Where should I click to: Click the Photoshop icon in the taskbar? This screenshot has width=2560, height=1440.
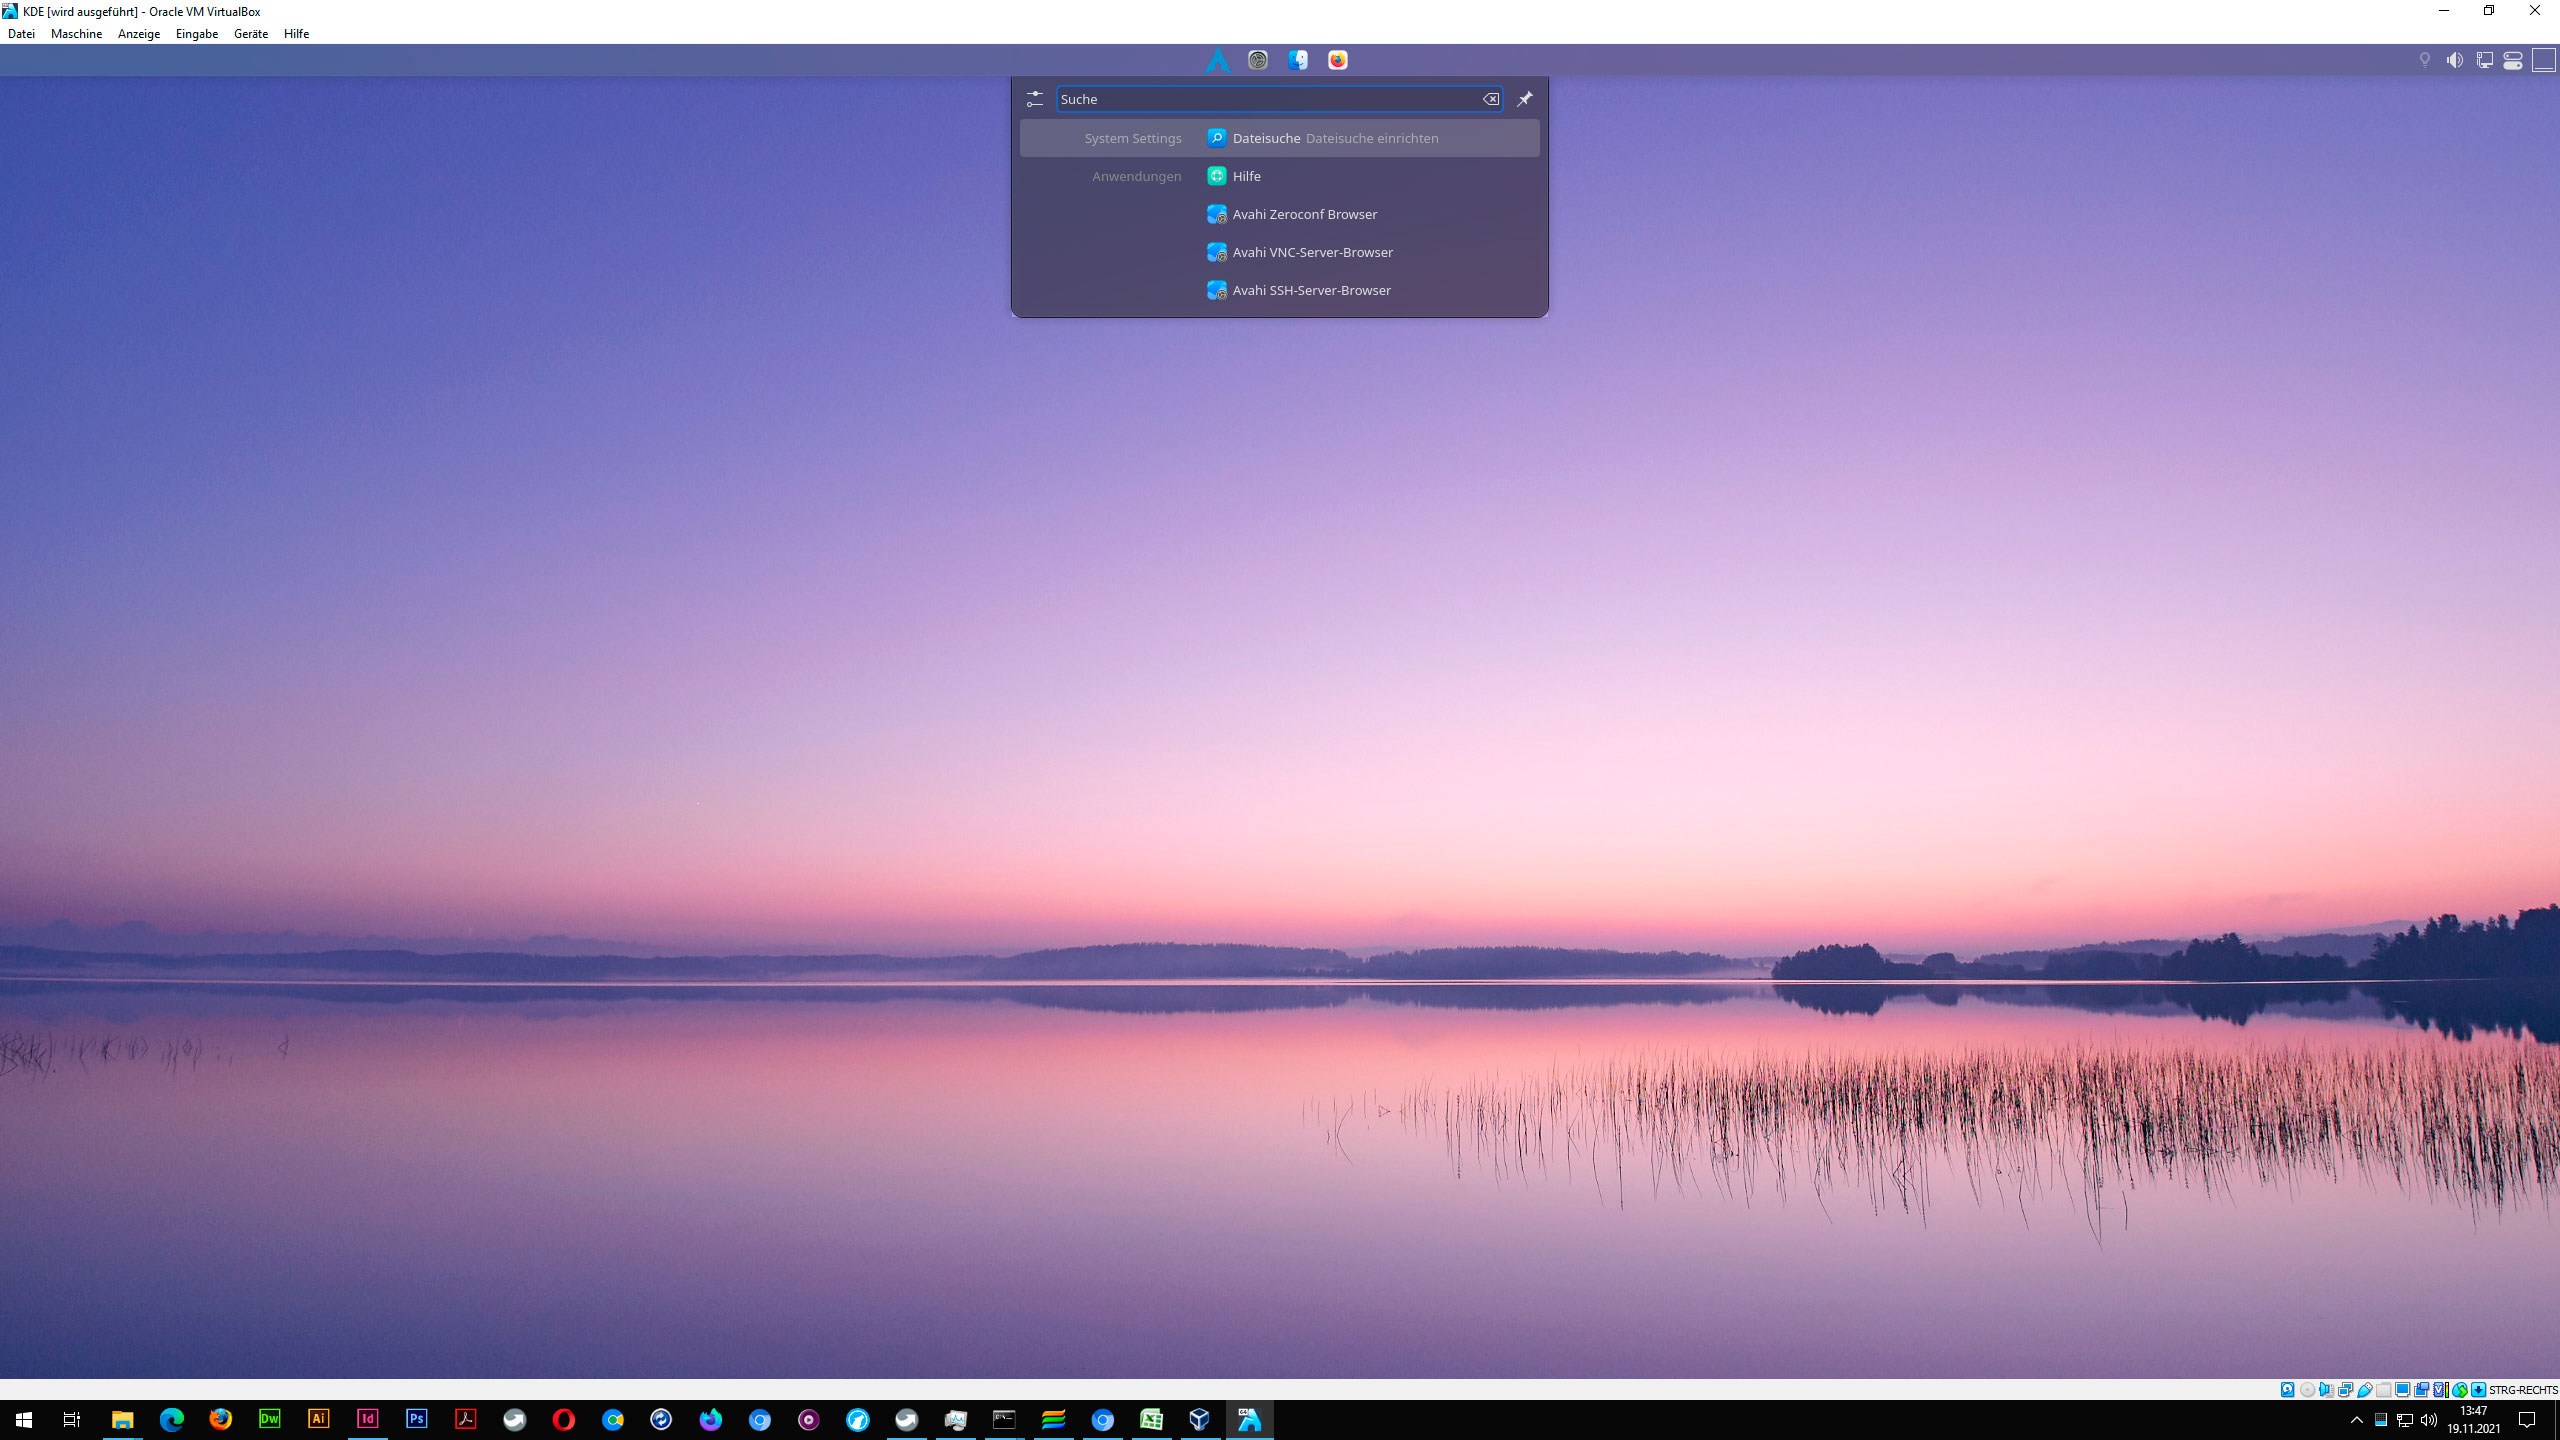click(x=417, y=1420)
